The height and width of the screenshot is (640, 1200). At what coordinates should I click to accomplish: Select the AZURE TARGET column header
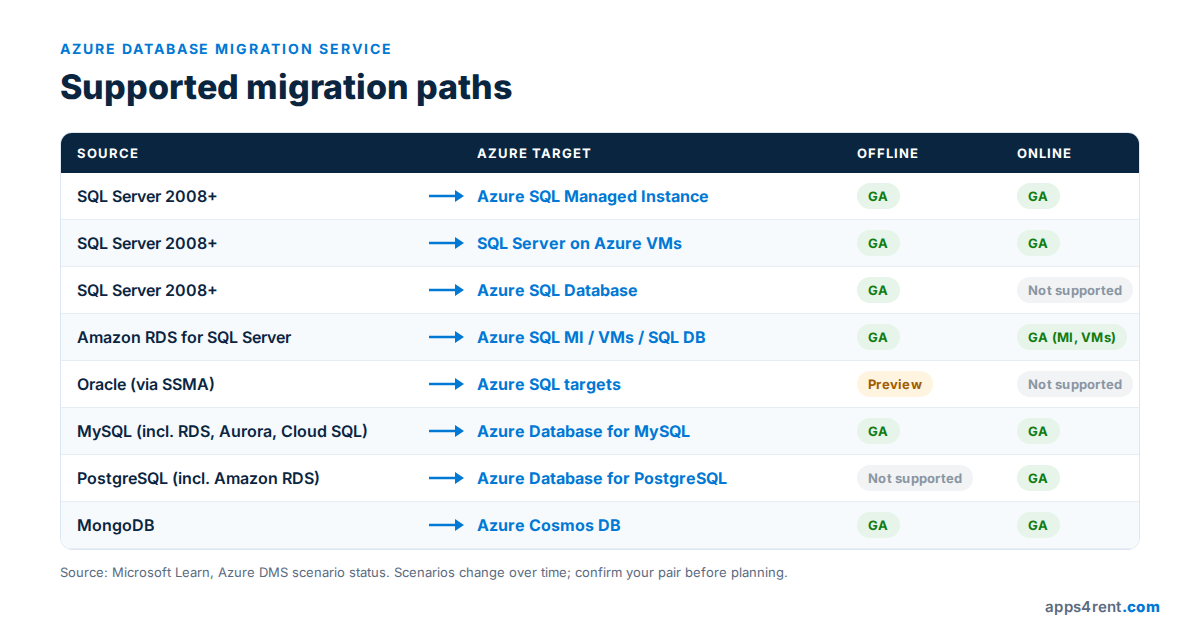pos(534,153)
